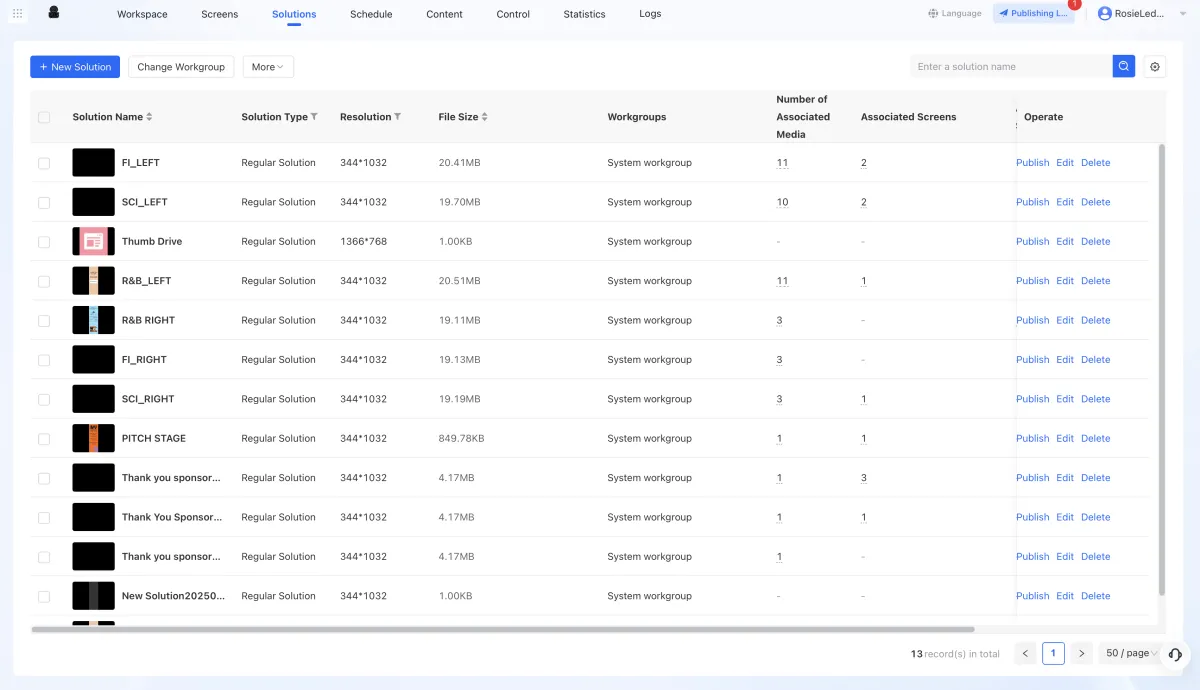Click the magnifier search button
1200x690 pixels.
(x=1124, y=66)
